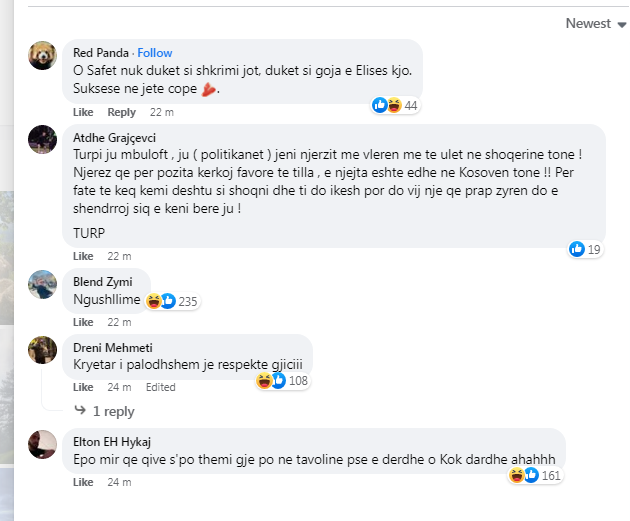Like Dreni Mehmeti's comment
Viewport: 630px width, 521px height.
tap(83, 387)
